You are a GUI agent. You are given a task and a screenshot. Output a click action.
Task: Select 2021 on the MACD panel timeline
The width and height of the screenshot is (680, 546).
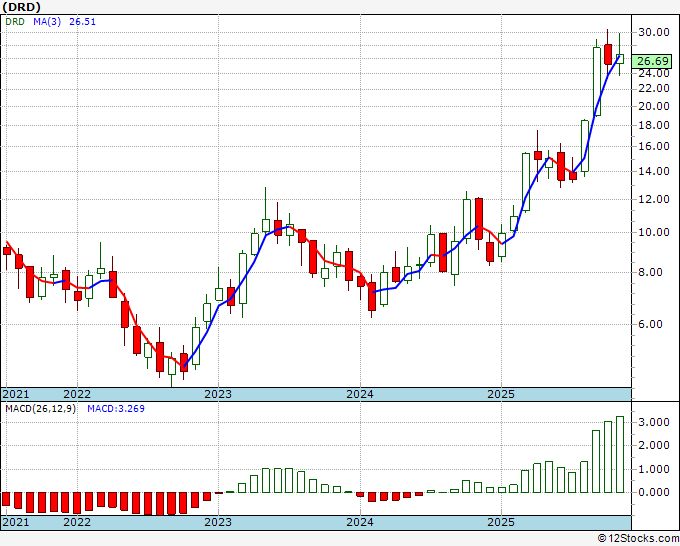[14, 522]
